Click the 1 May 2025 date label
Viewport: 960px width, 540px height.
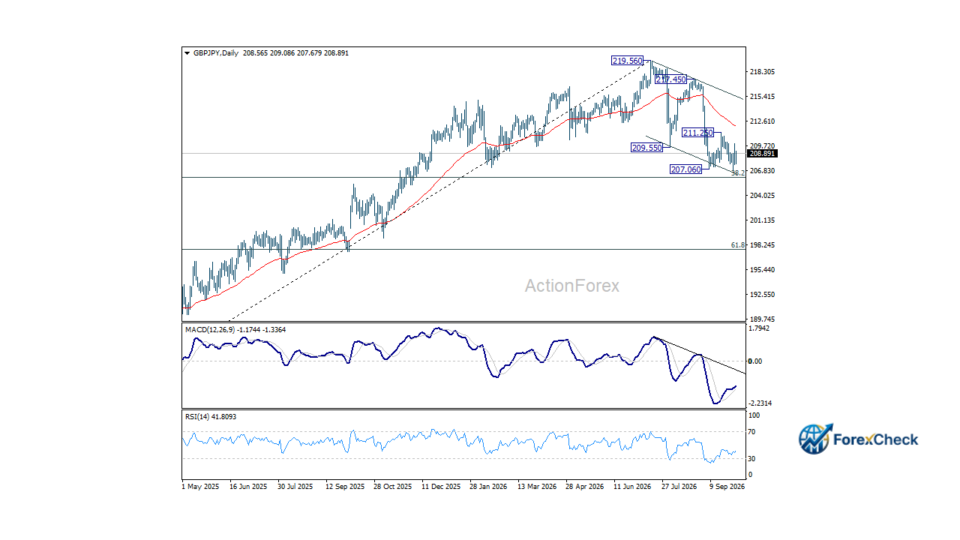point(200,487)
